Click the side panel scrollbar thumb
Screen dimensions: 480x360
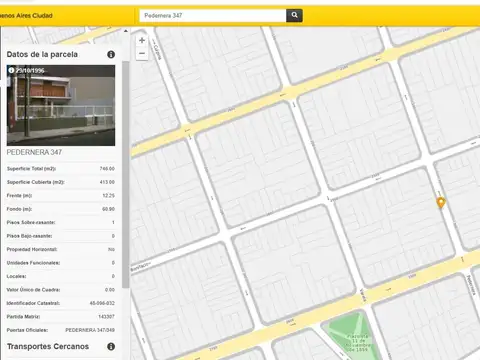(x=125, y=174)
